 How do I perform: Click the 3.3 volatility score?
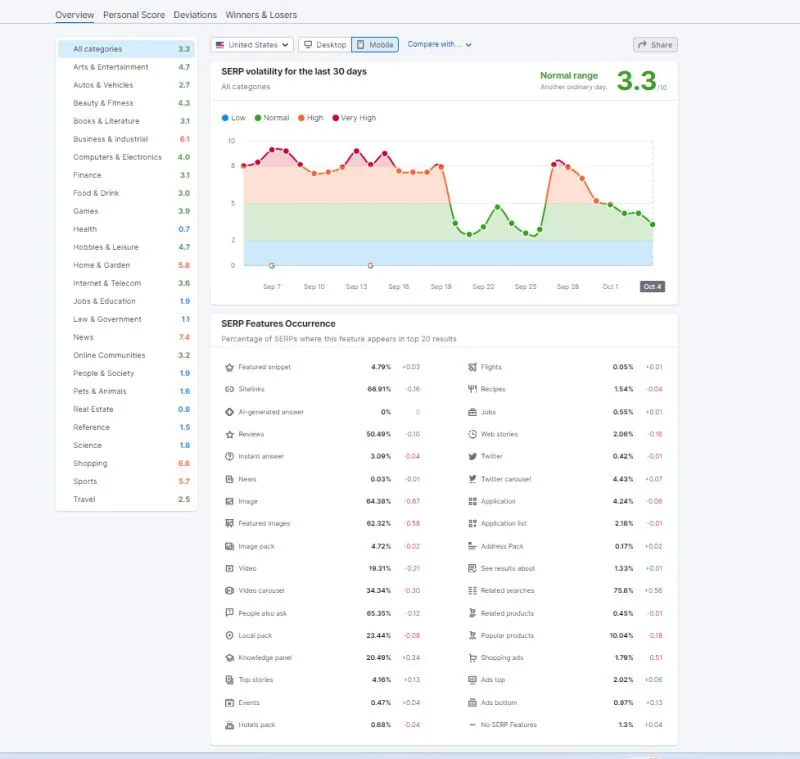tap(636, 81)
